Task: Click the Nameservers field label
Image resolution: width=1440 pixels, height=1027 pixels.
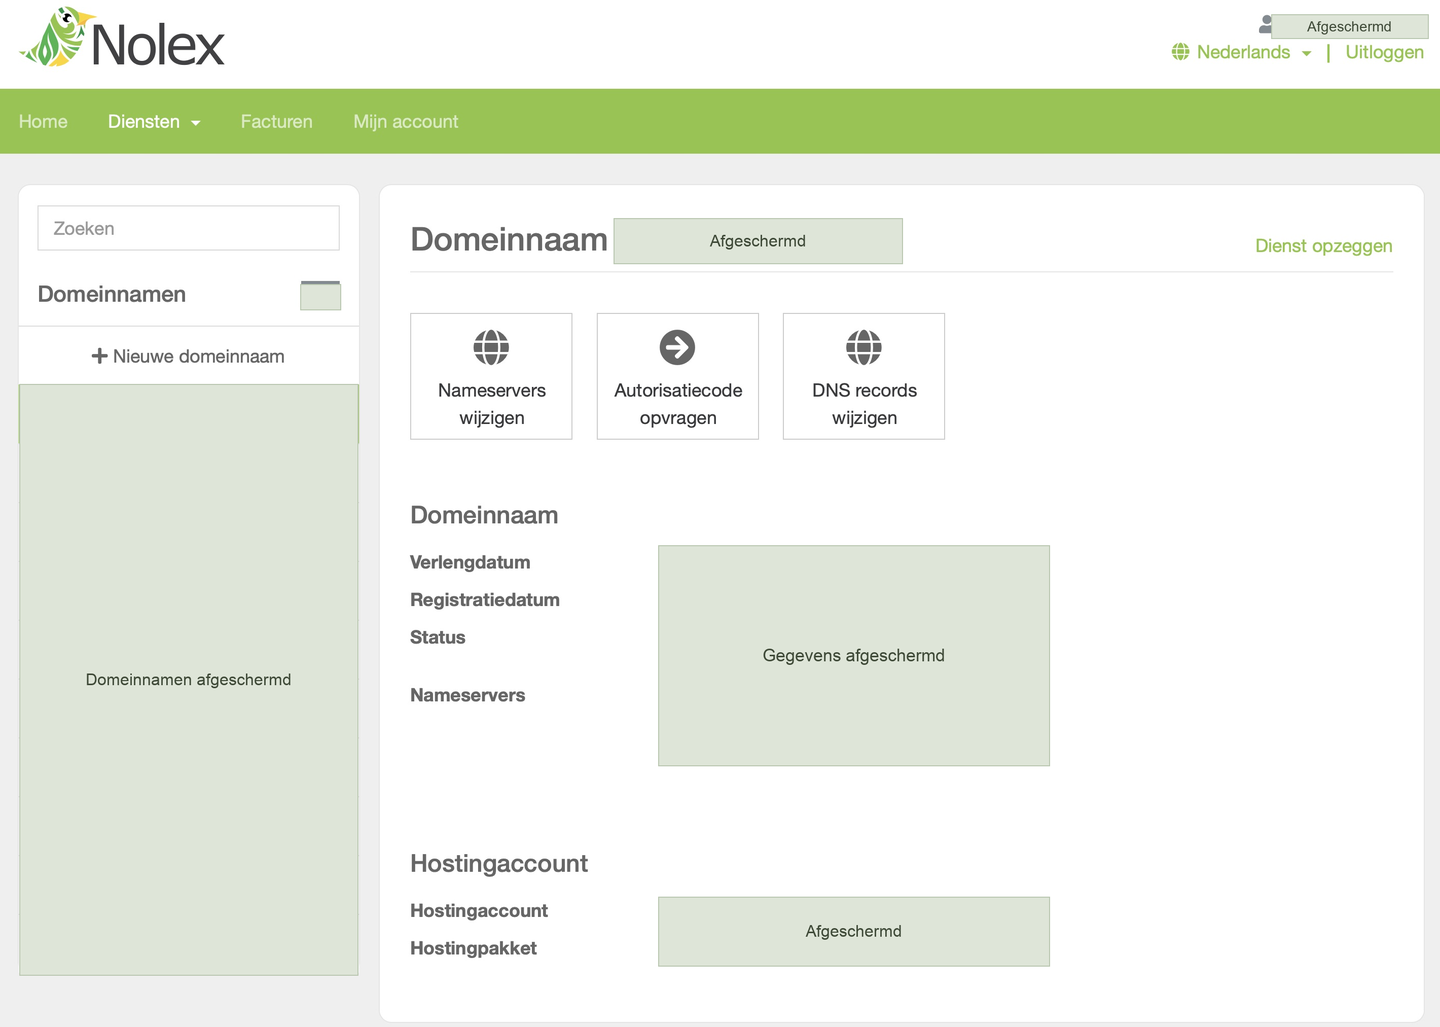Action: pyautogui.click(x=467, y=695)
